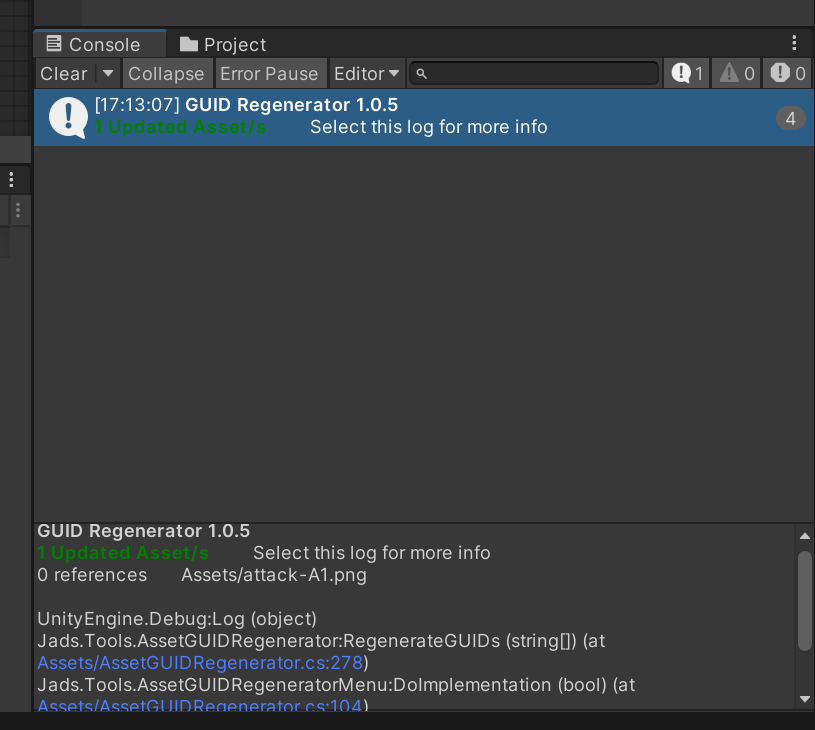Open the Project tab
Screen dimensions: 815x730
point(222,45)
